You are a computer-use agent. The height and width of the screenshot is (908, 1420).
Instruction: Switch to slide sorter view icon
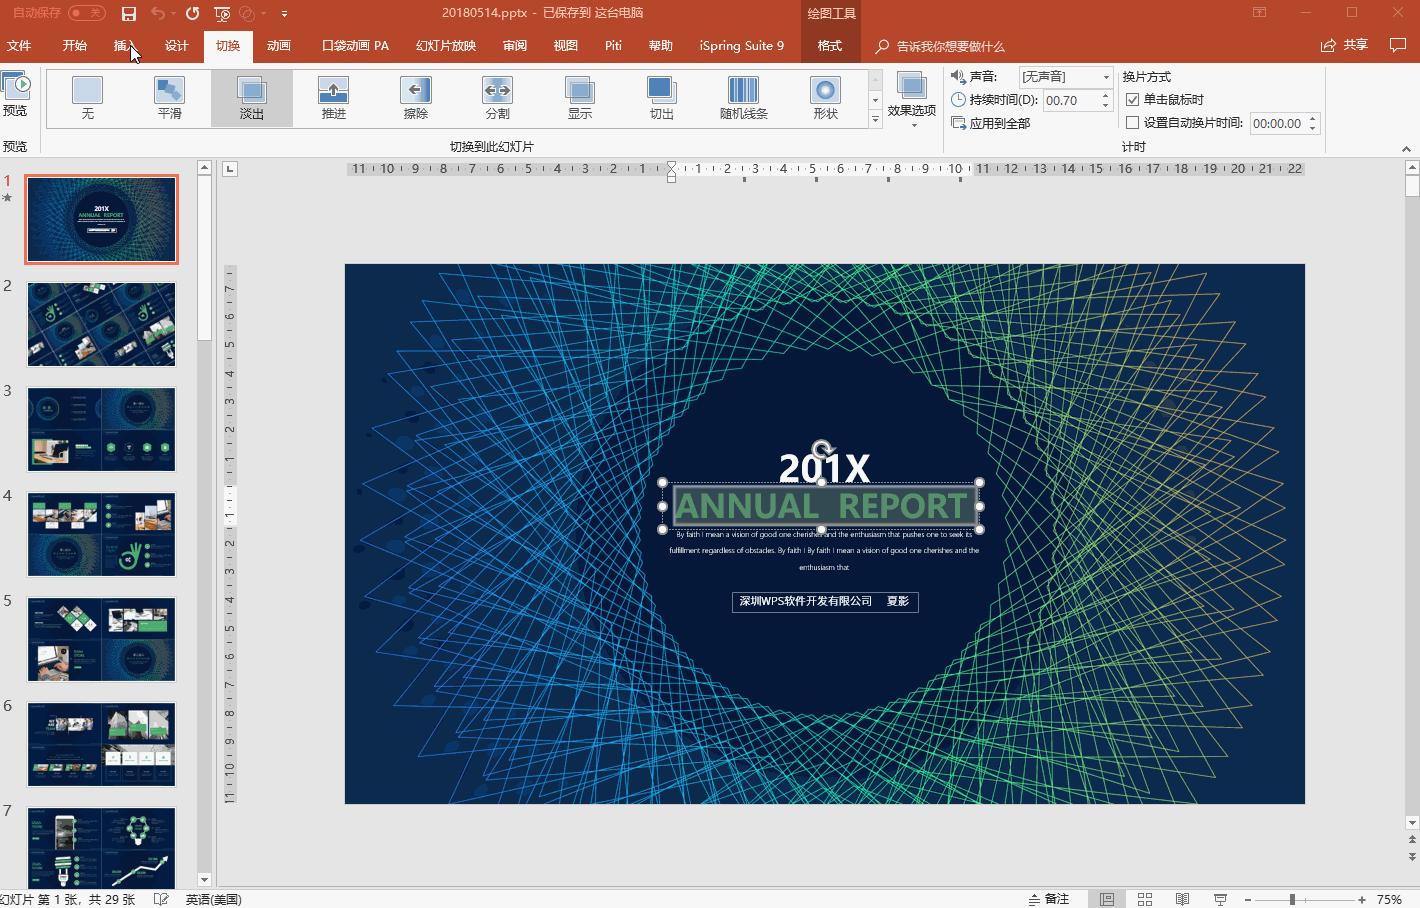click(x=1145, y=899)
